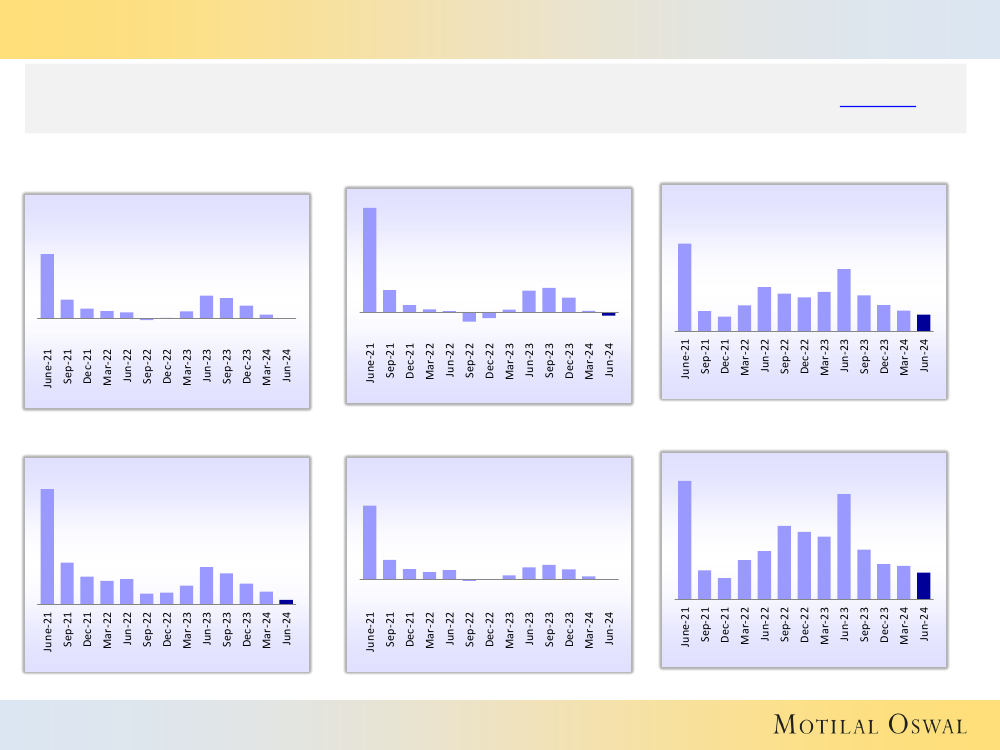Click Dec-22 axis label in bottom-middle chart

[489, 630]
